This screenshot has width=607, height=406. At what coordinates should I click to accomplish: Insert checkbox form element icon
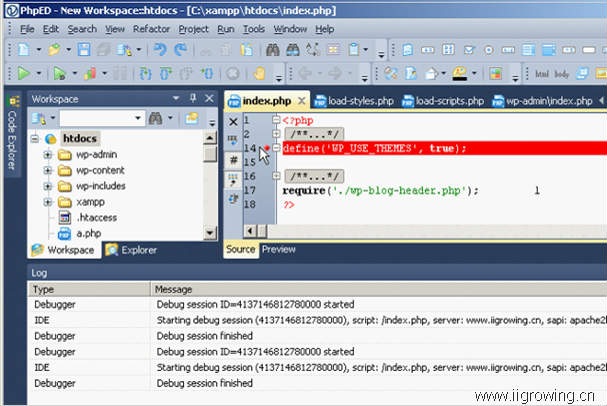click(x=469, y=50)
